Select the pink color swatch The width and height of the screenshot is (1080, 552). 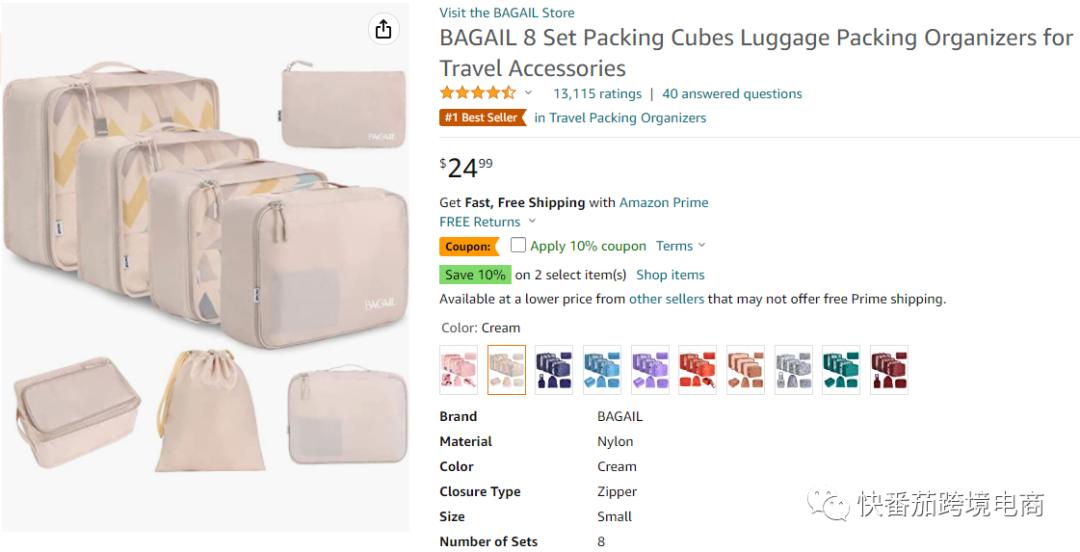(x=458, y=370)
